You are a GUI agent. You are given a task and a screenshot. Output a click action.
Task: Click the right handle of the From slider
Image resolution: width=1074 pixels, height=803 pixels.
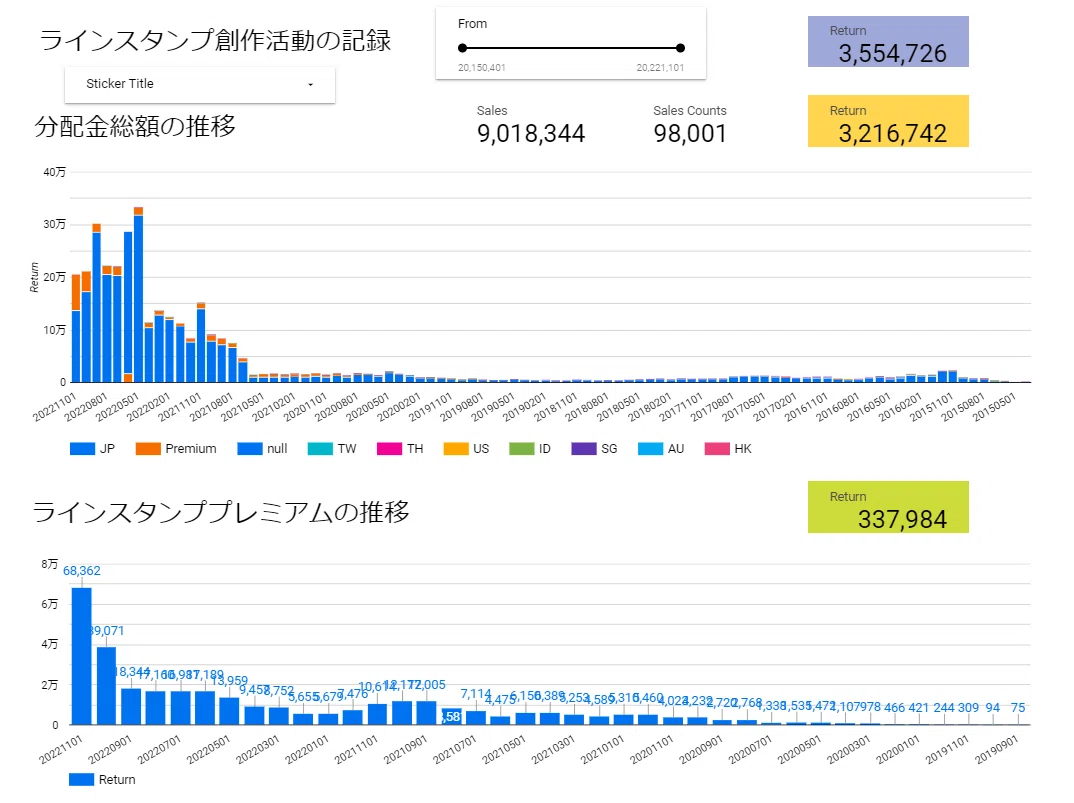point(680,48)
